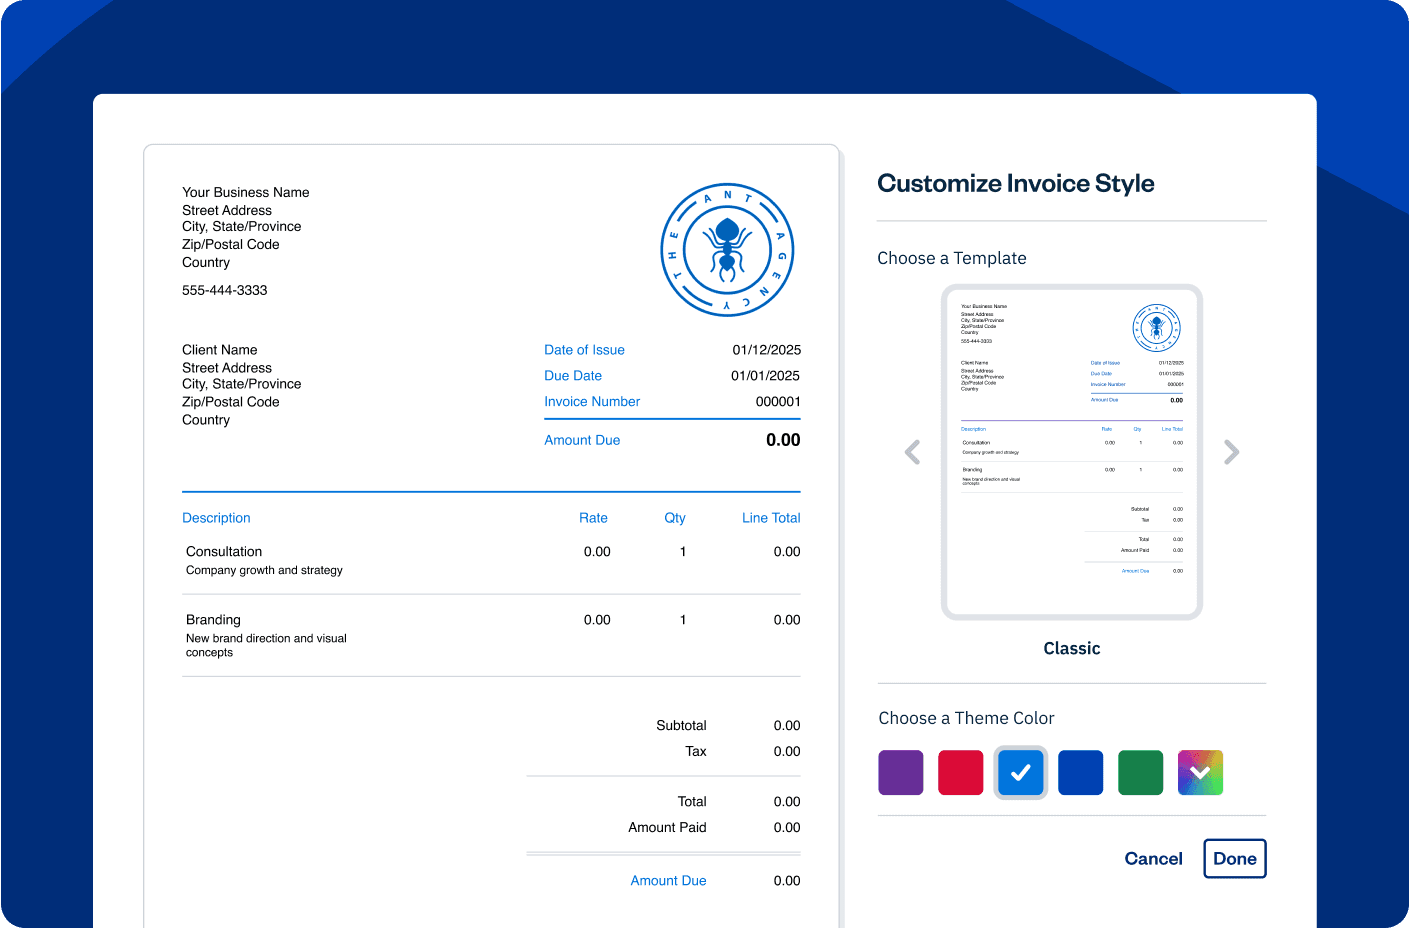Click the Due Date field label
Viewport: 1409px width, 928px height.
(573, 376)
